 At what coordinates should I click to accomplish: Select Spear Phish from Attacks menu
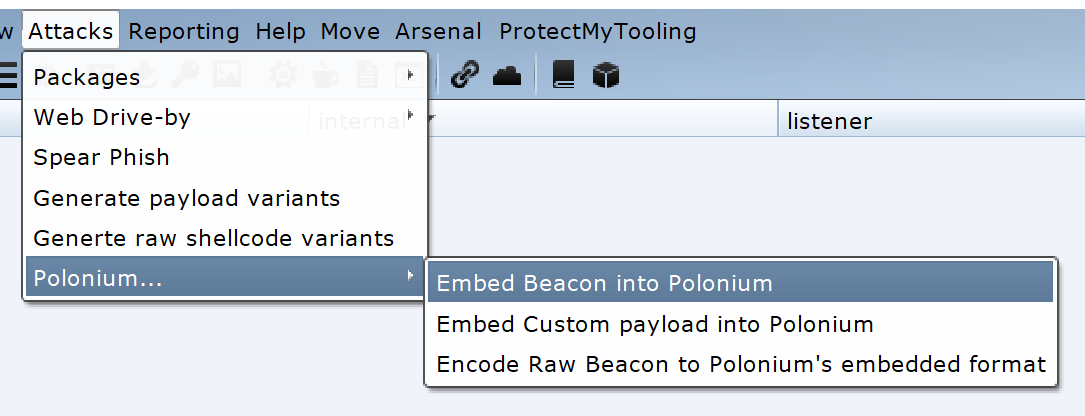point(102,157)
